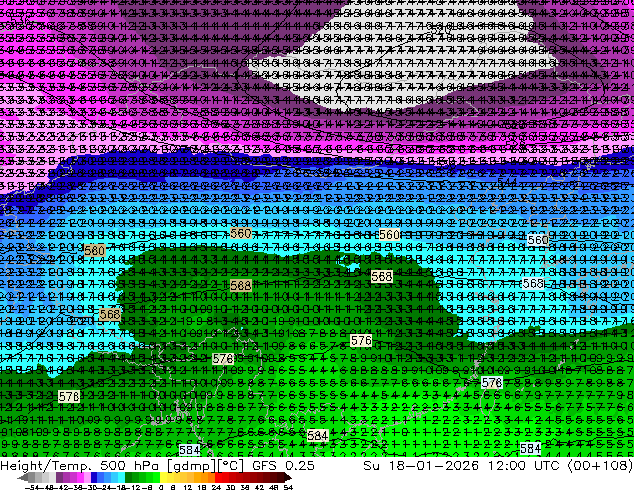634x490 pixels.
Task: Click the rightmost 584 contour label
Action: [530, 448]
